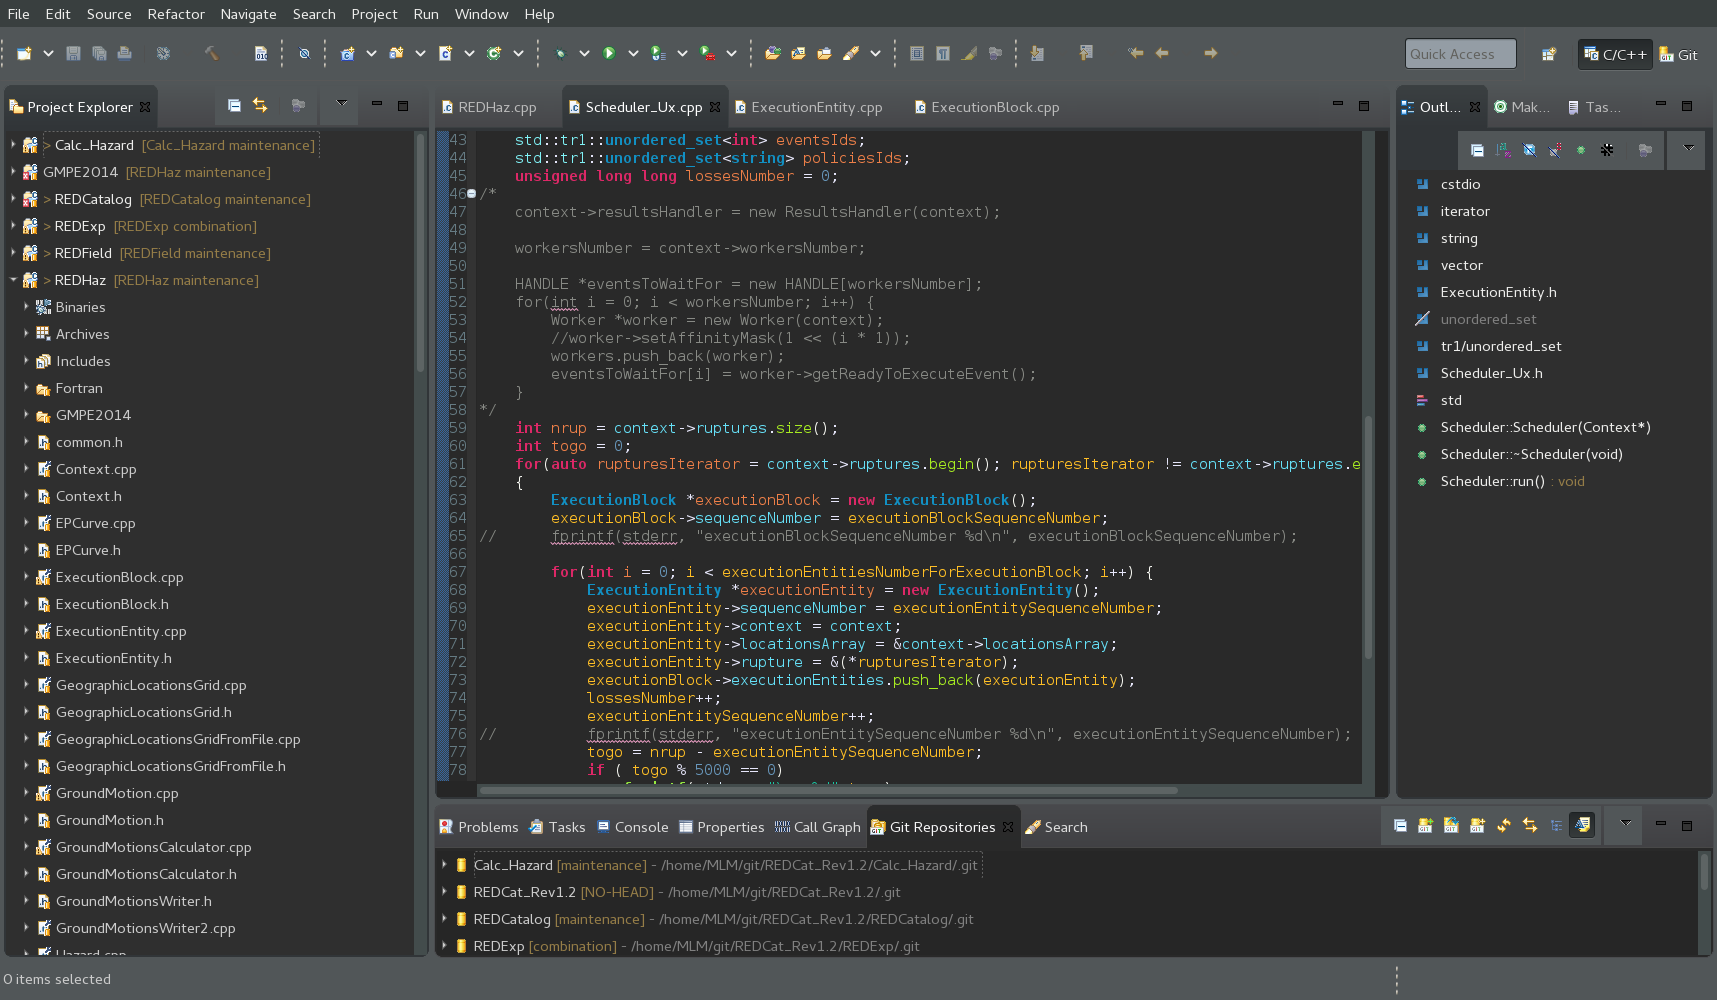Expand the Includes folder in REDHaz

(x=27, y=361)
